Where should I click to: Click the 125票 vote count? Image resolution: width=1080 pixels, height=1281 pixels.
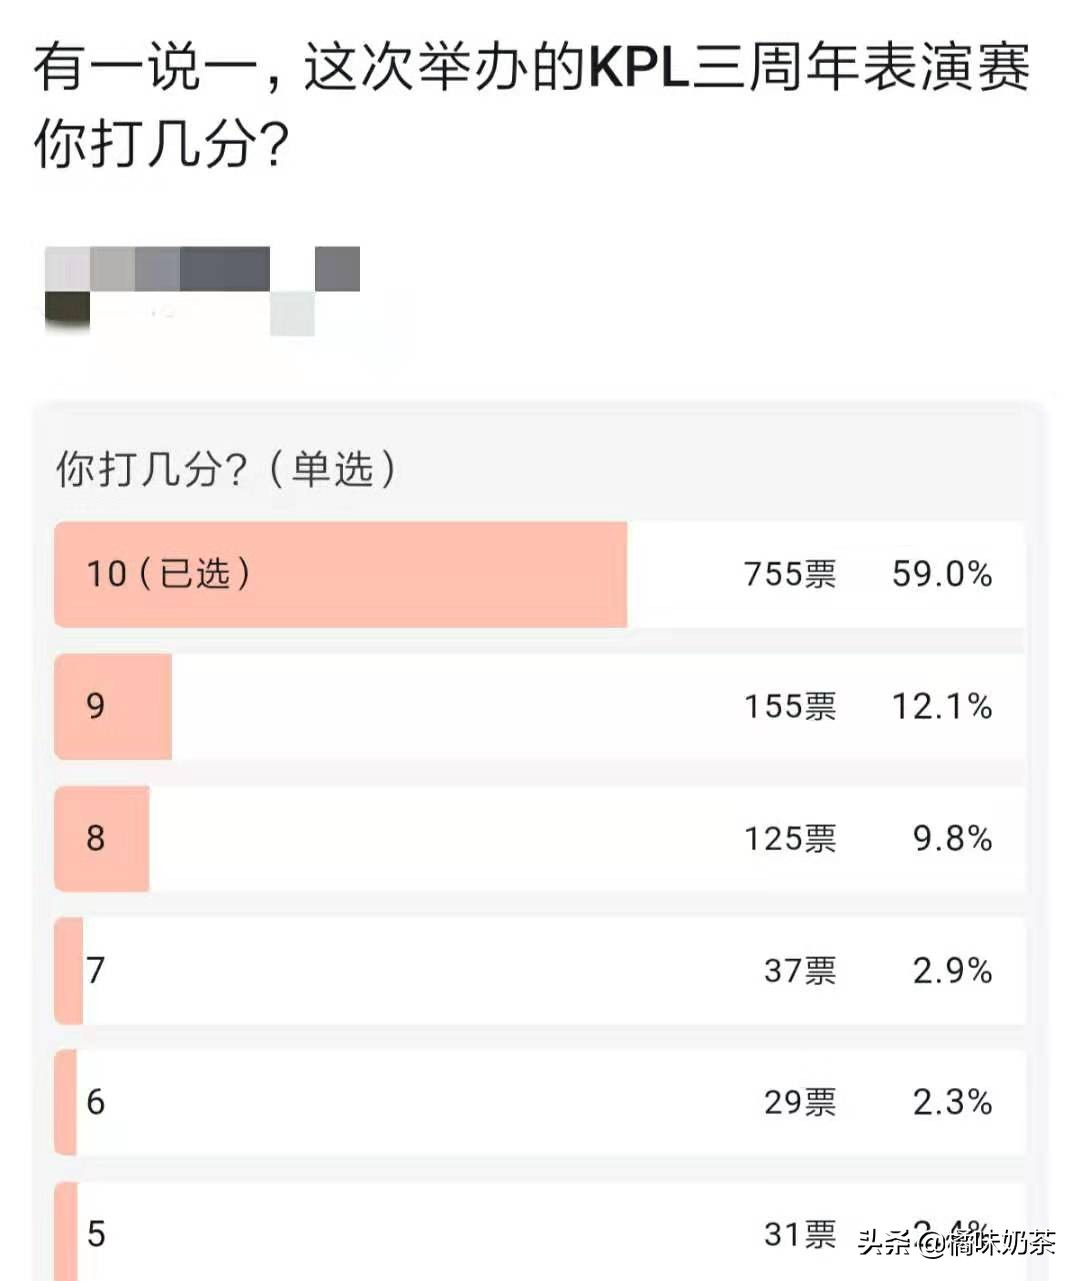(x=790, y=838)
